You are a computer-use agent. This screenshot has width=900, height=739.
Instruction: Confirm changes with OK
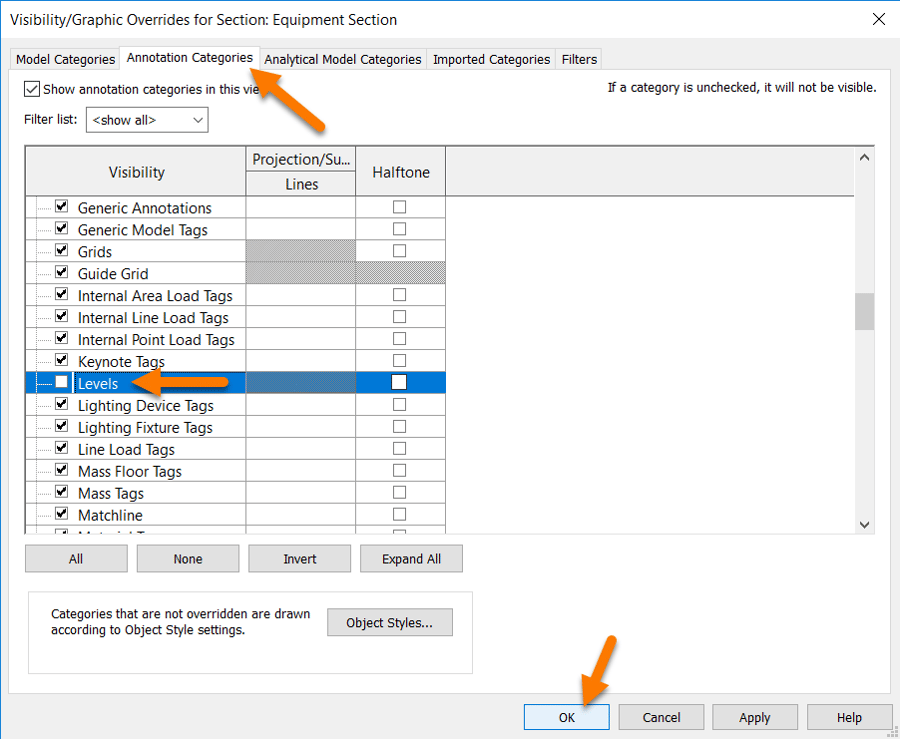pos(566,717)
